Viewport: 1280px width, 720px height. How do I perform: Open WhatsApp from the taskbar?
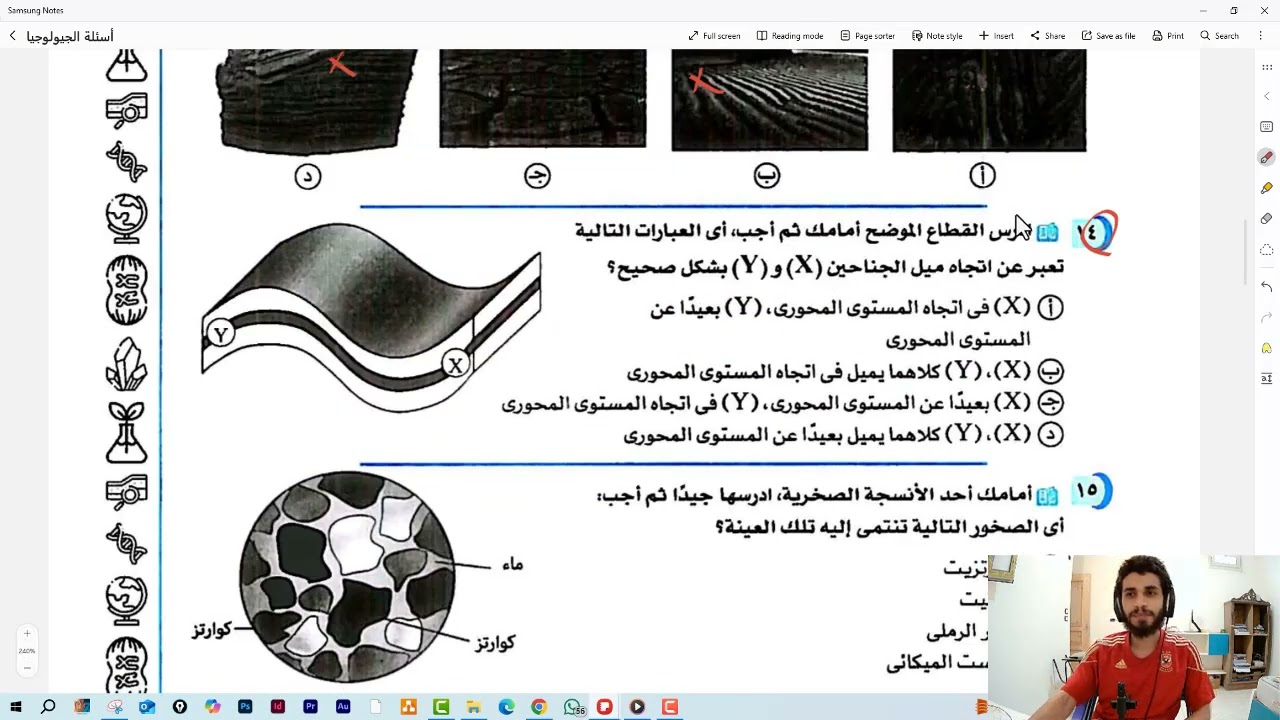tap(572, 707)
